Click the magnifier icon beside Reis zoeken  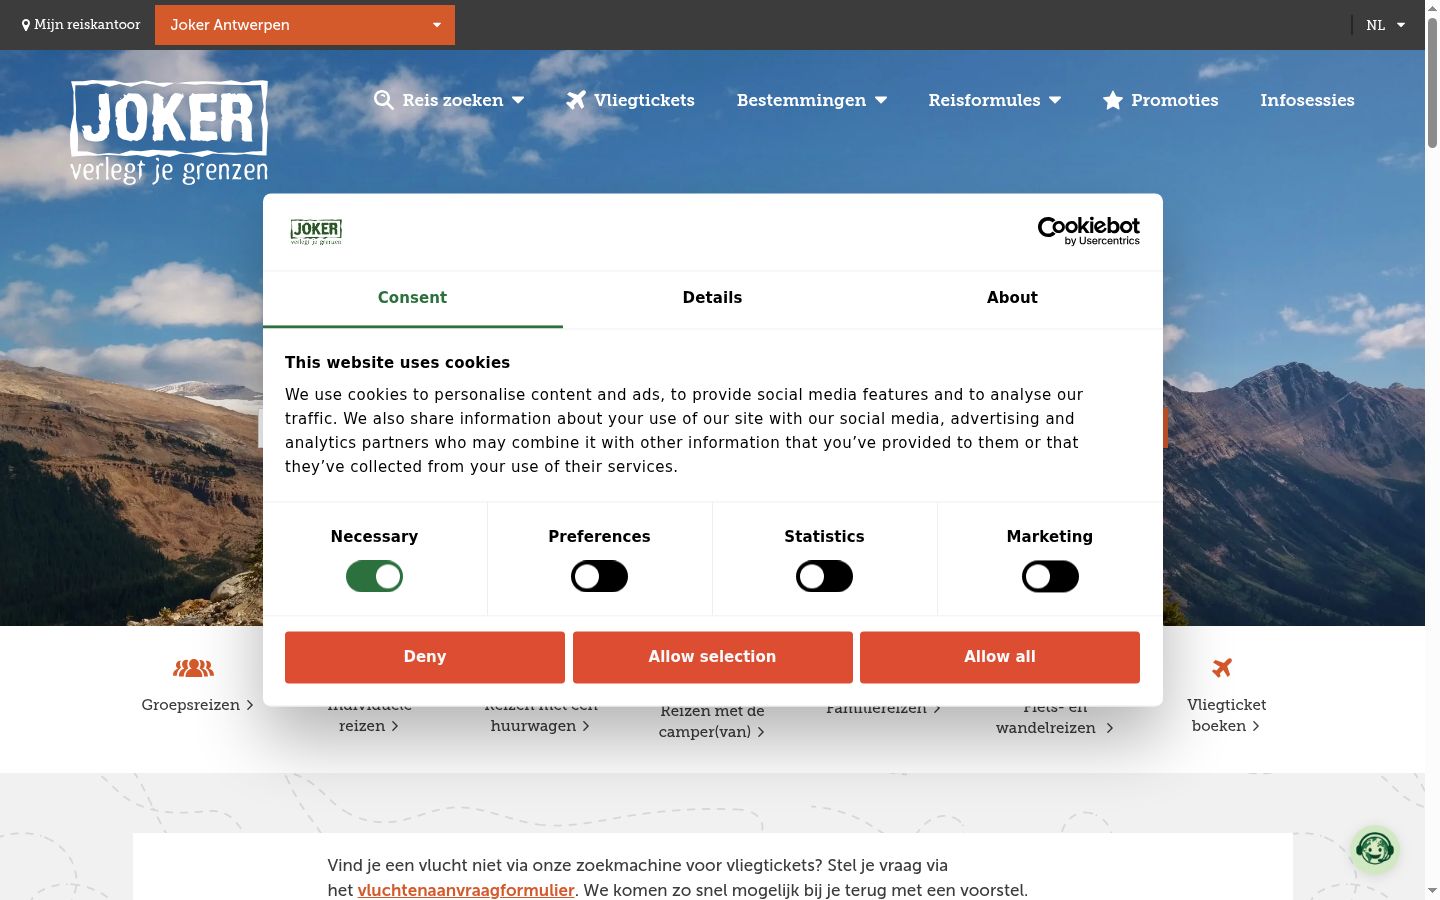click(x=384, y=100)
